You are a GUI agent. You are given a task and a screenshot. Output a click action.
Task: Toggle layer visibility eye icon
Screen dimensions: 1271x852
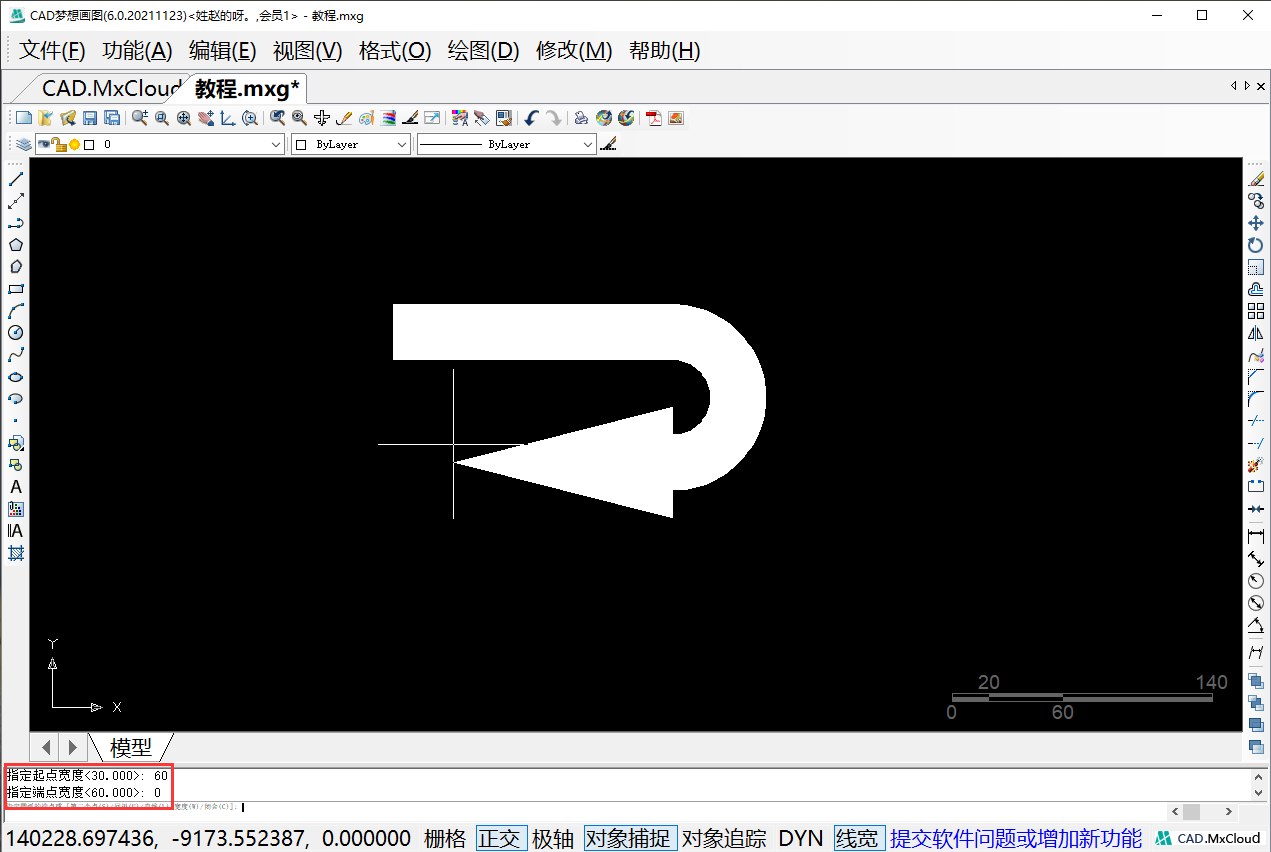pos(44,145)
